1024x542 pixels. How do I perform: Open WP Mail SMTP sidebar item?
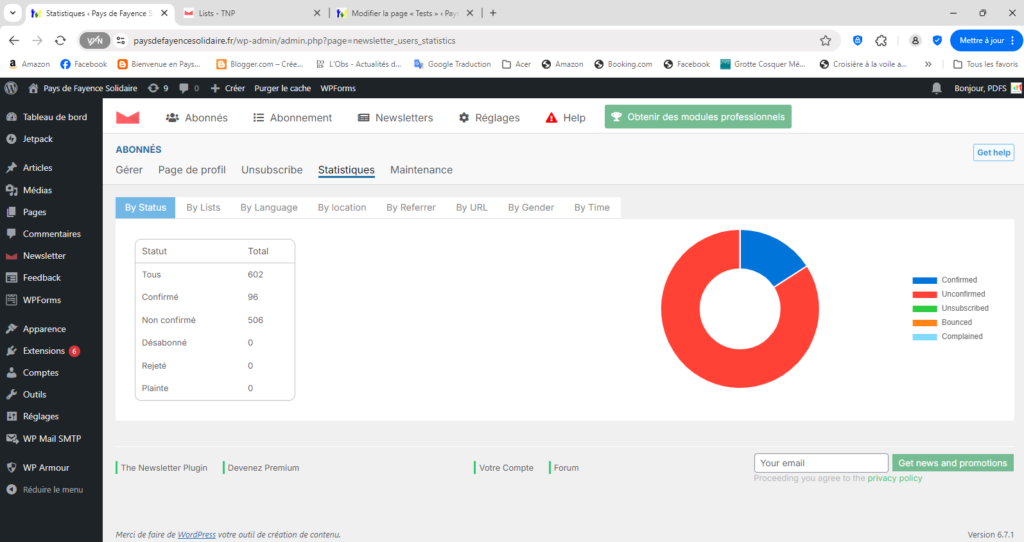[52, 438]
